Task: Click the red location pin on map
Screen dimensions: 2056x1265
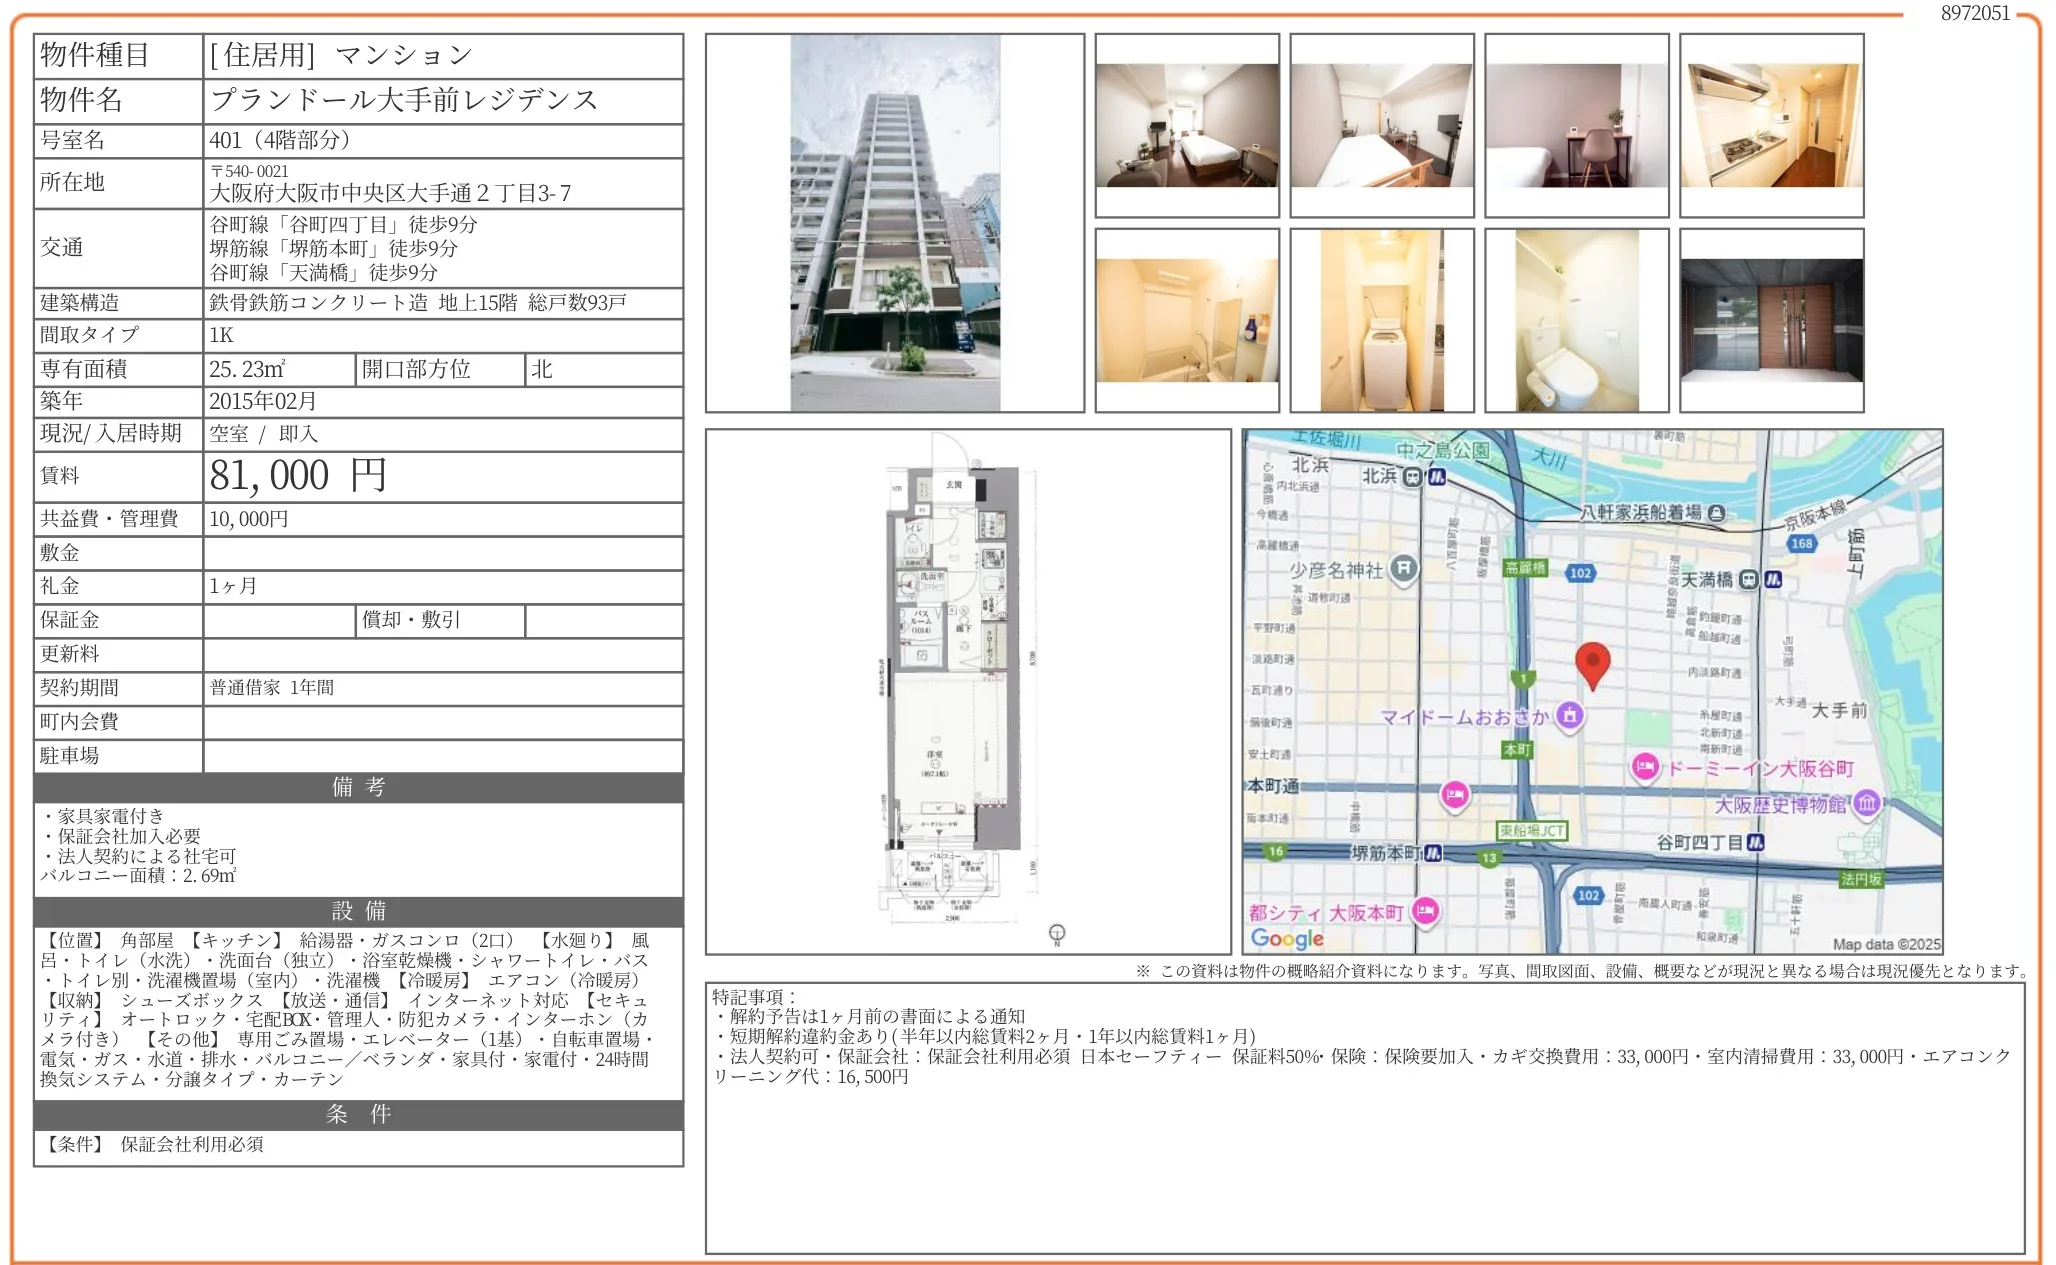Action: click(1591, 663)
